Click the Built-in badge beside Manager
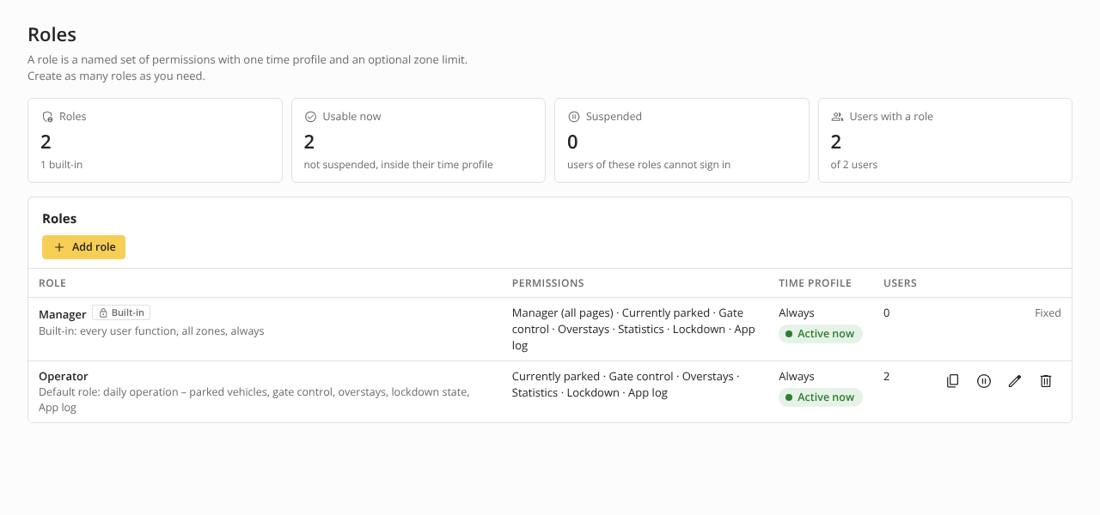This screenshot has width=1100, height=515. pyautogui.click(x=121, y=313)
